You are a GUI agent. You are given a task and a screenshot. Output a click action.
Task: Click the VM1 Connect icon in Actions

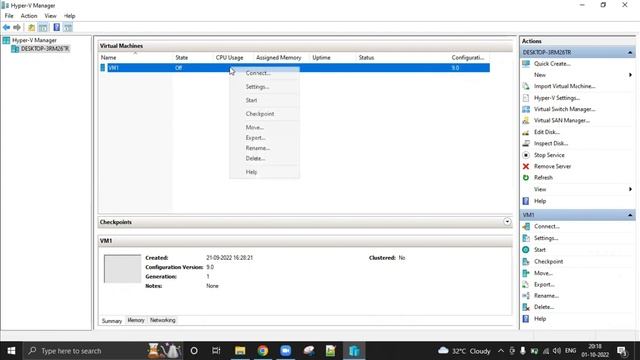(x=526, y=226)
